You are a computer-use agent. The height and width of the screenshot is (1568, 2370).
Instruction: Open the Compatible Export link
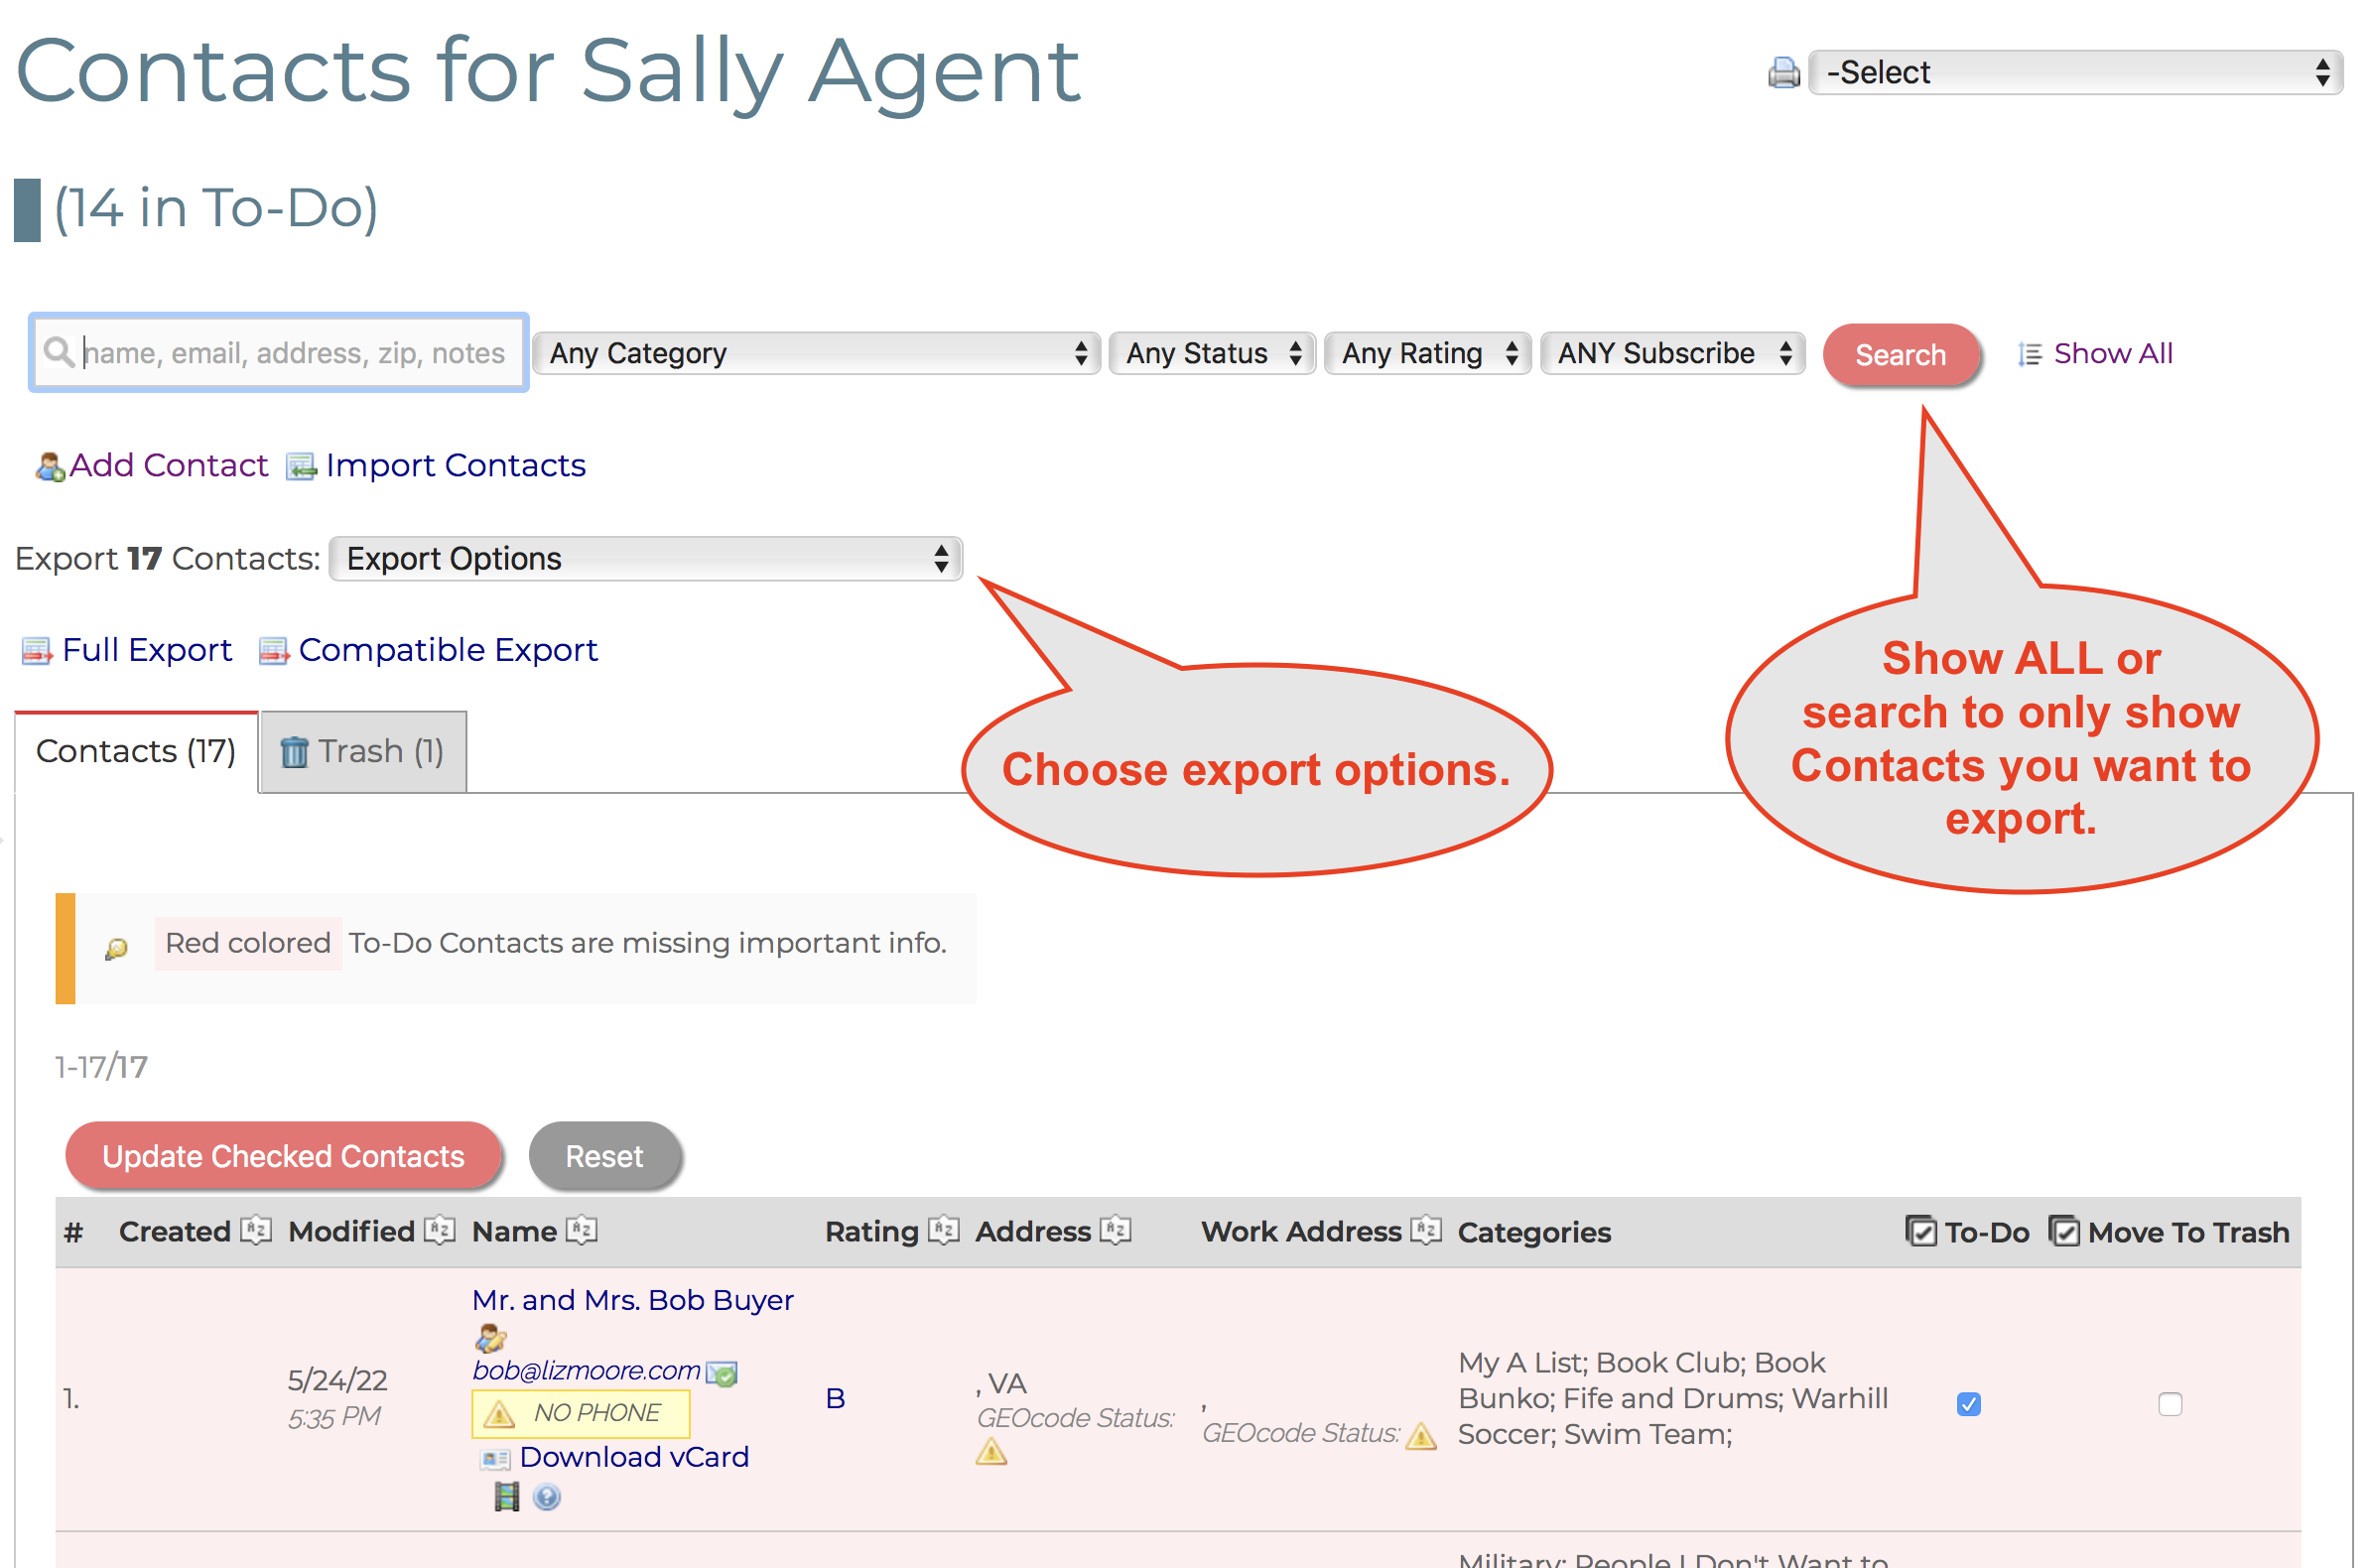click(448, 649)
